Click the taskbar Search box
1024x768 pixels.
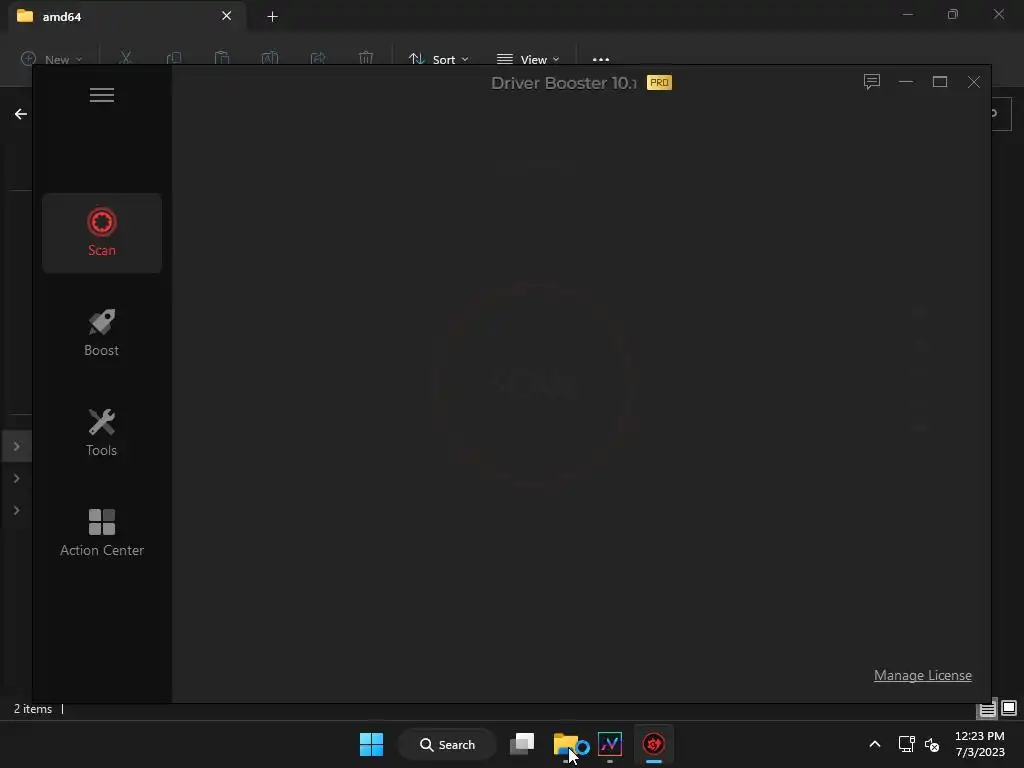(x=447, y=744)
